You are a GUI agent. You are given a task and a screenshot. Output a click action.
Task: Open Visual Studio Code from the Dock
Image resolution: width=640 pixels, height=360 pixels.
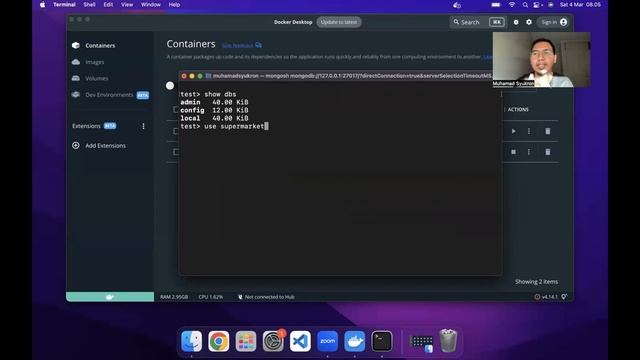point(300,341)
